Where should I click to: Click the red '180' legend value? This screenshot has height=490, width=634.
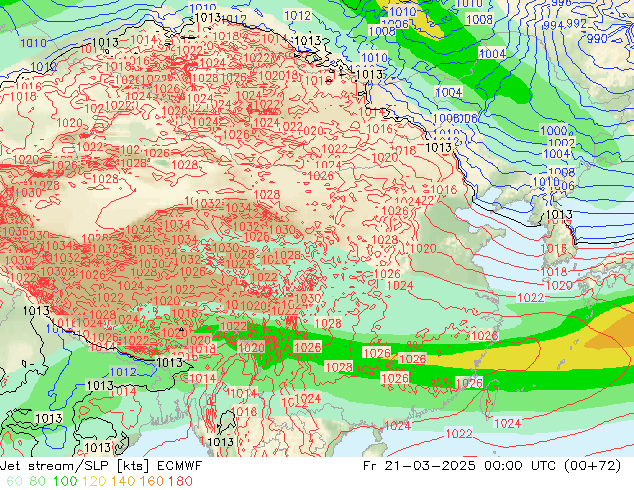pyautogui.click(x=180, y=481)
